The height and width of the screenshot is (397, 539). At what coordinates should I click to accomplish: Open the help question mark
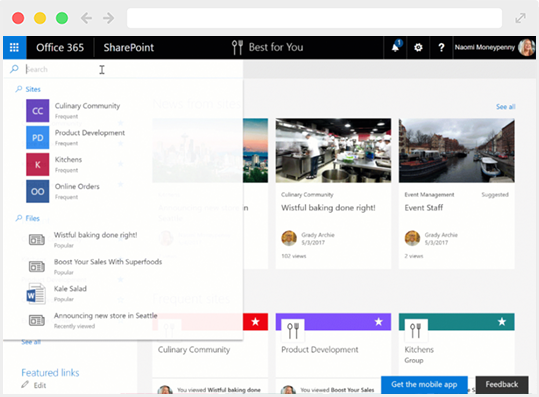(x=441, y=47)
